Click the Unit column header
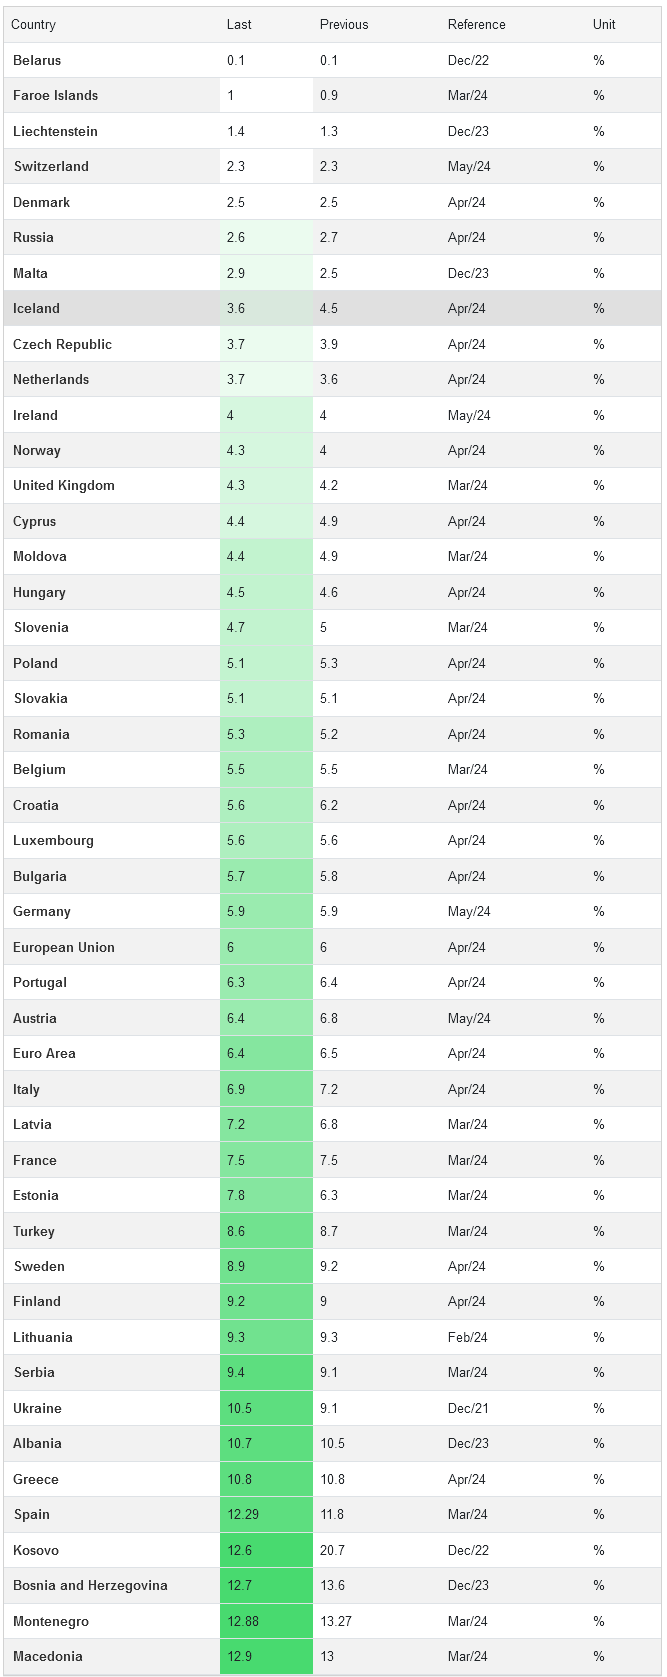 pyautogui.click(x=604, y=25)
